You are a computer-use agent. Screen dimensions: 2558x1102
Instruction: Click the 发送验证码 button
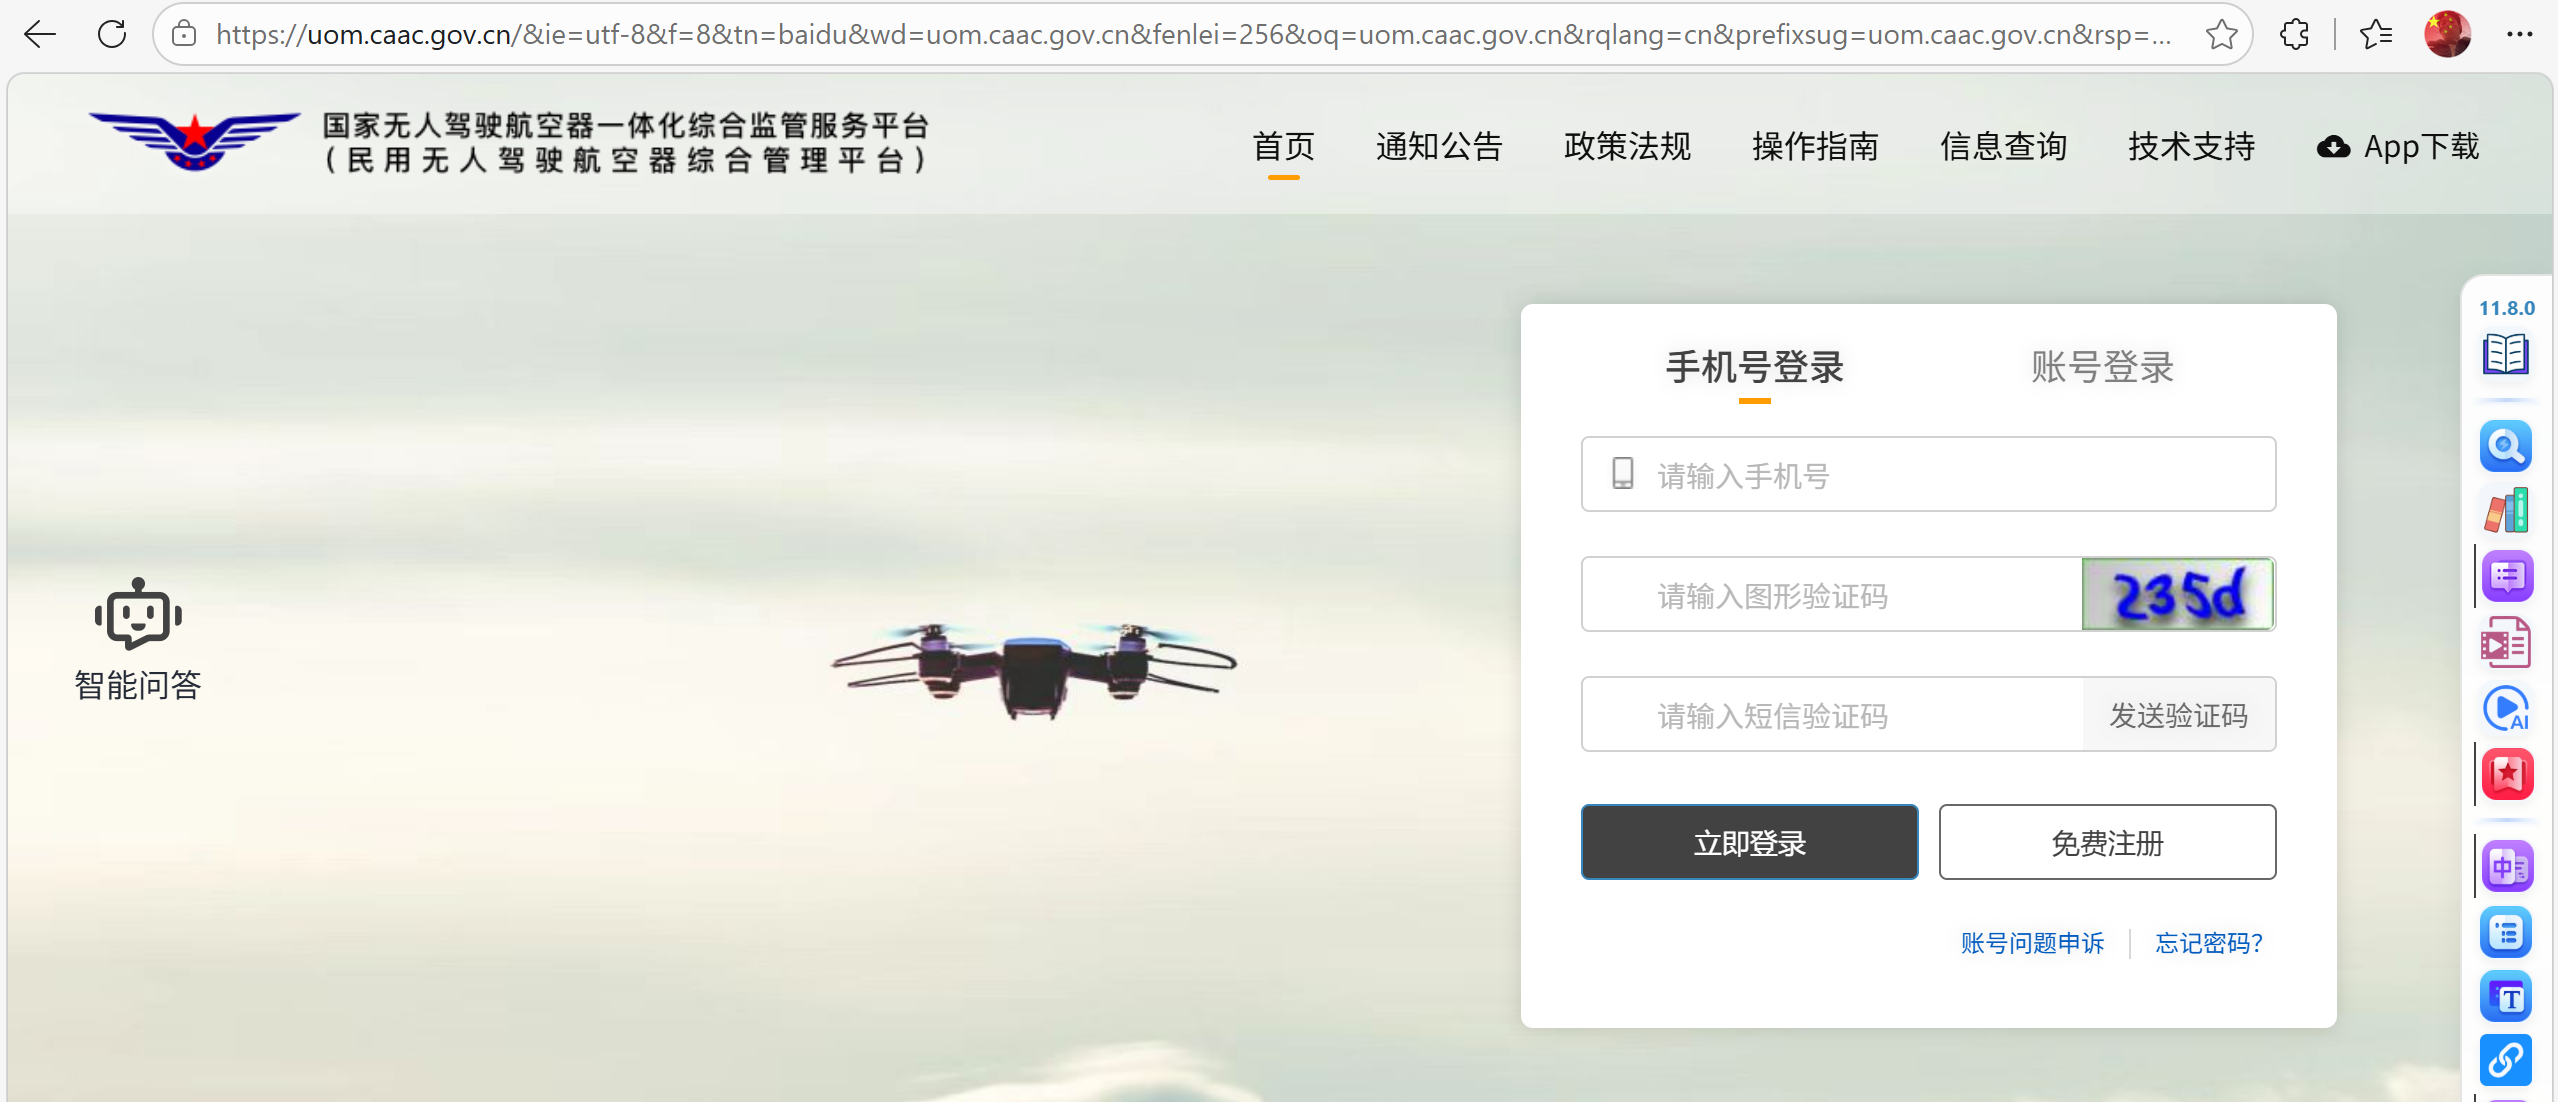2179,714
